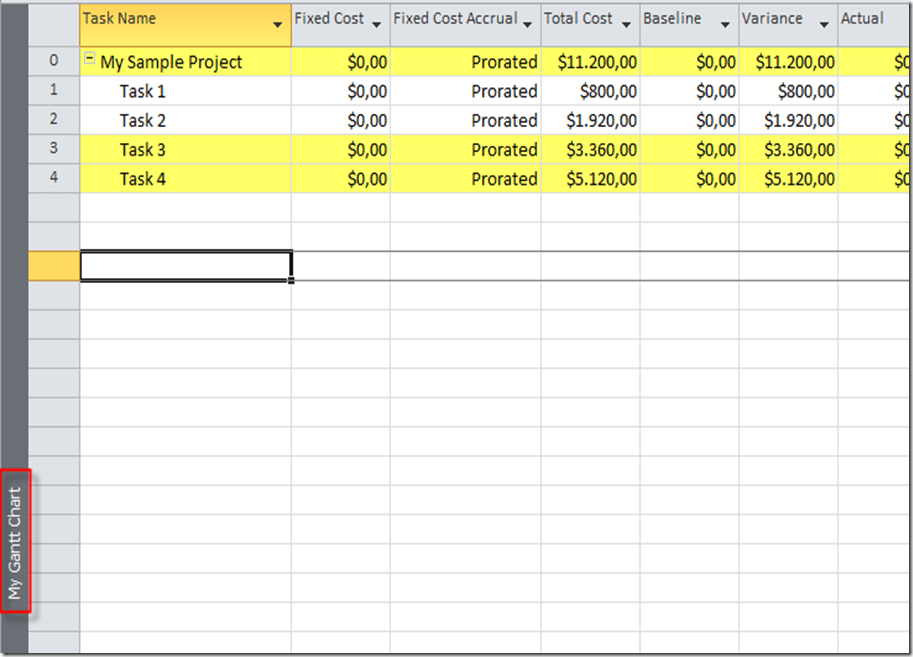Open the Fixed Cost column dropdown arrow
This screenshot has width=913, height=657.
(x=376, y=25)
